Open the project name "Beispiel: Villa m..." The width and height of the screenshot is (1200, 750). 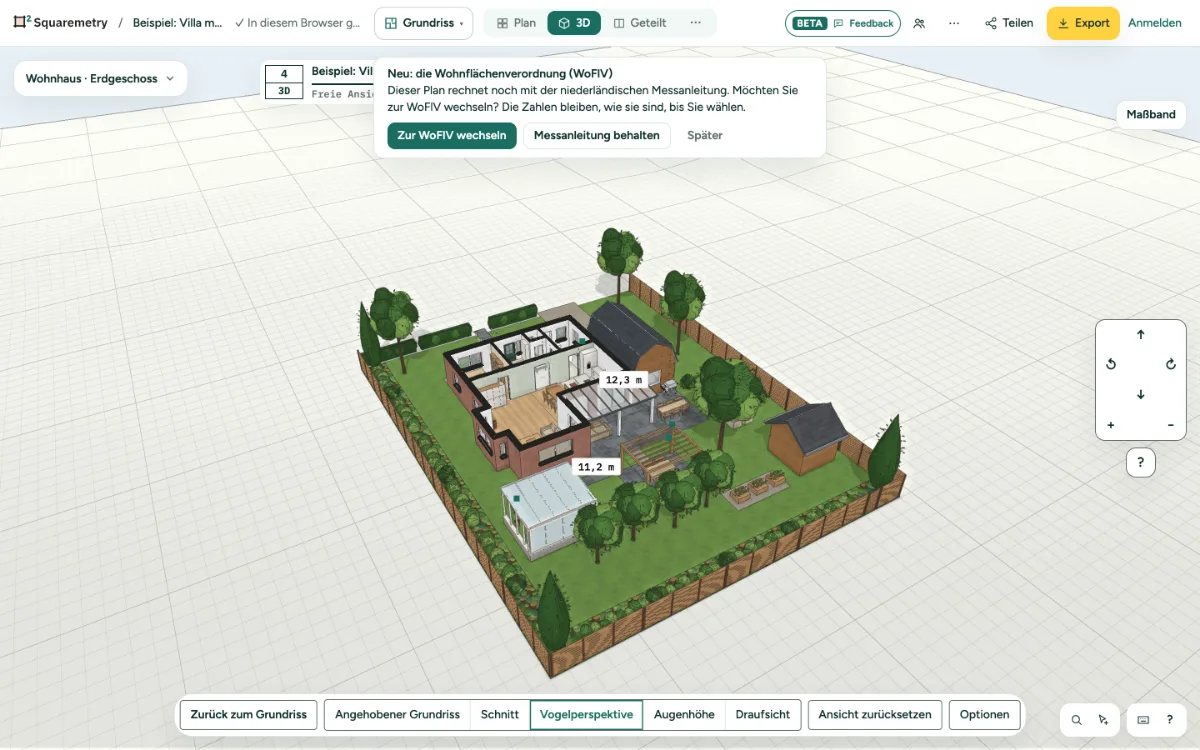(x=177, y=23)
